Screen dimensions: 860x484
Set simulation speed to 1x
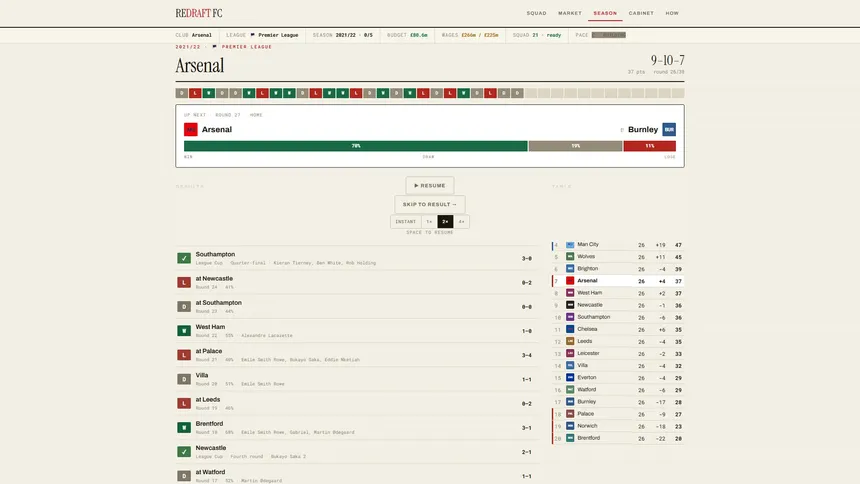coord(429,222)
